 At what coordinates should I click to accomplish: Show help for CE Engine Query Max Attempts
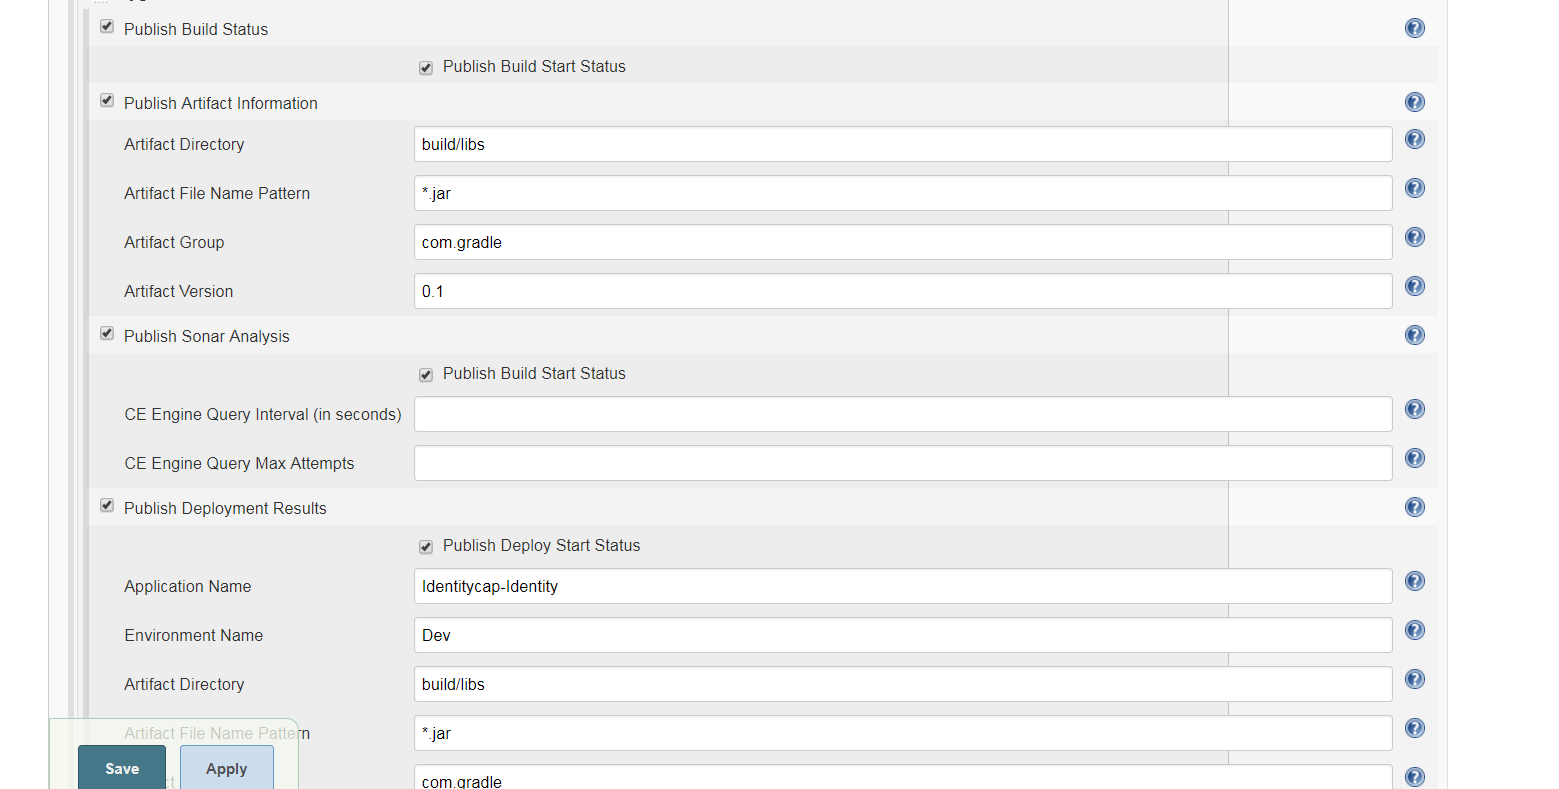[x=1414, y=457]
